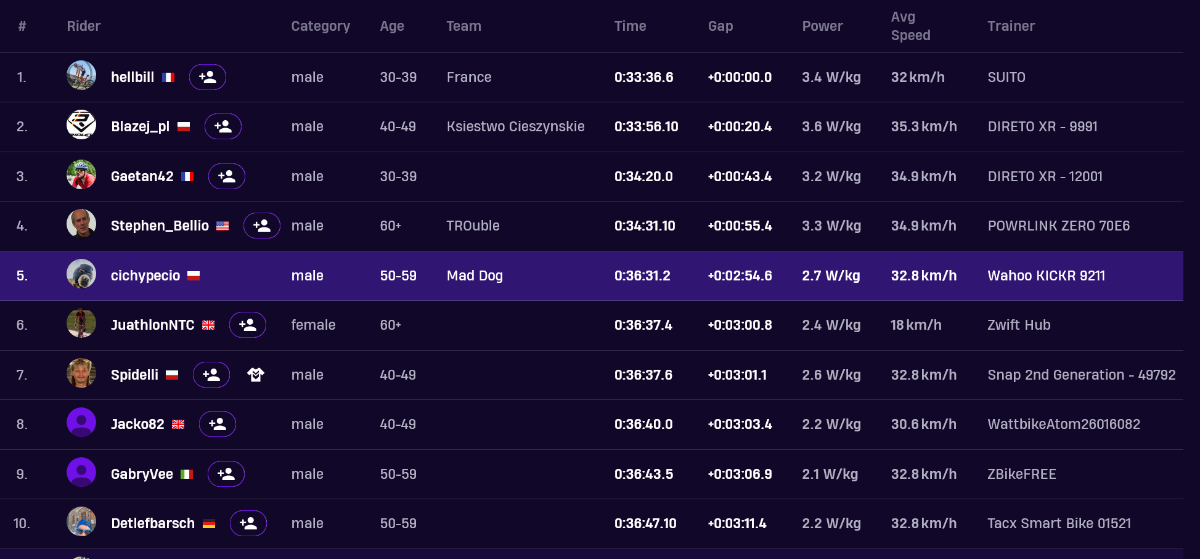Sort by the Category column header
The width and height of the screenshot is (1200, 559).
tap(320, 26)
